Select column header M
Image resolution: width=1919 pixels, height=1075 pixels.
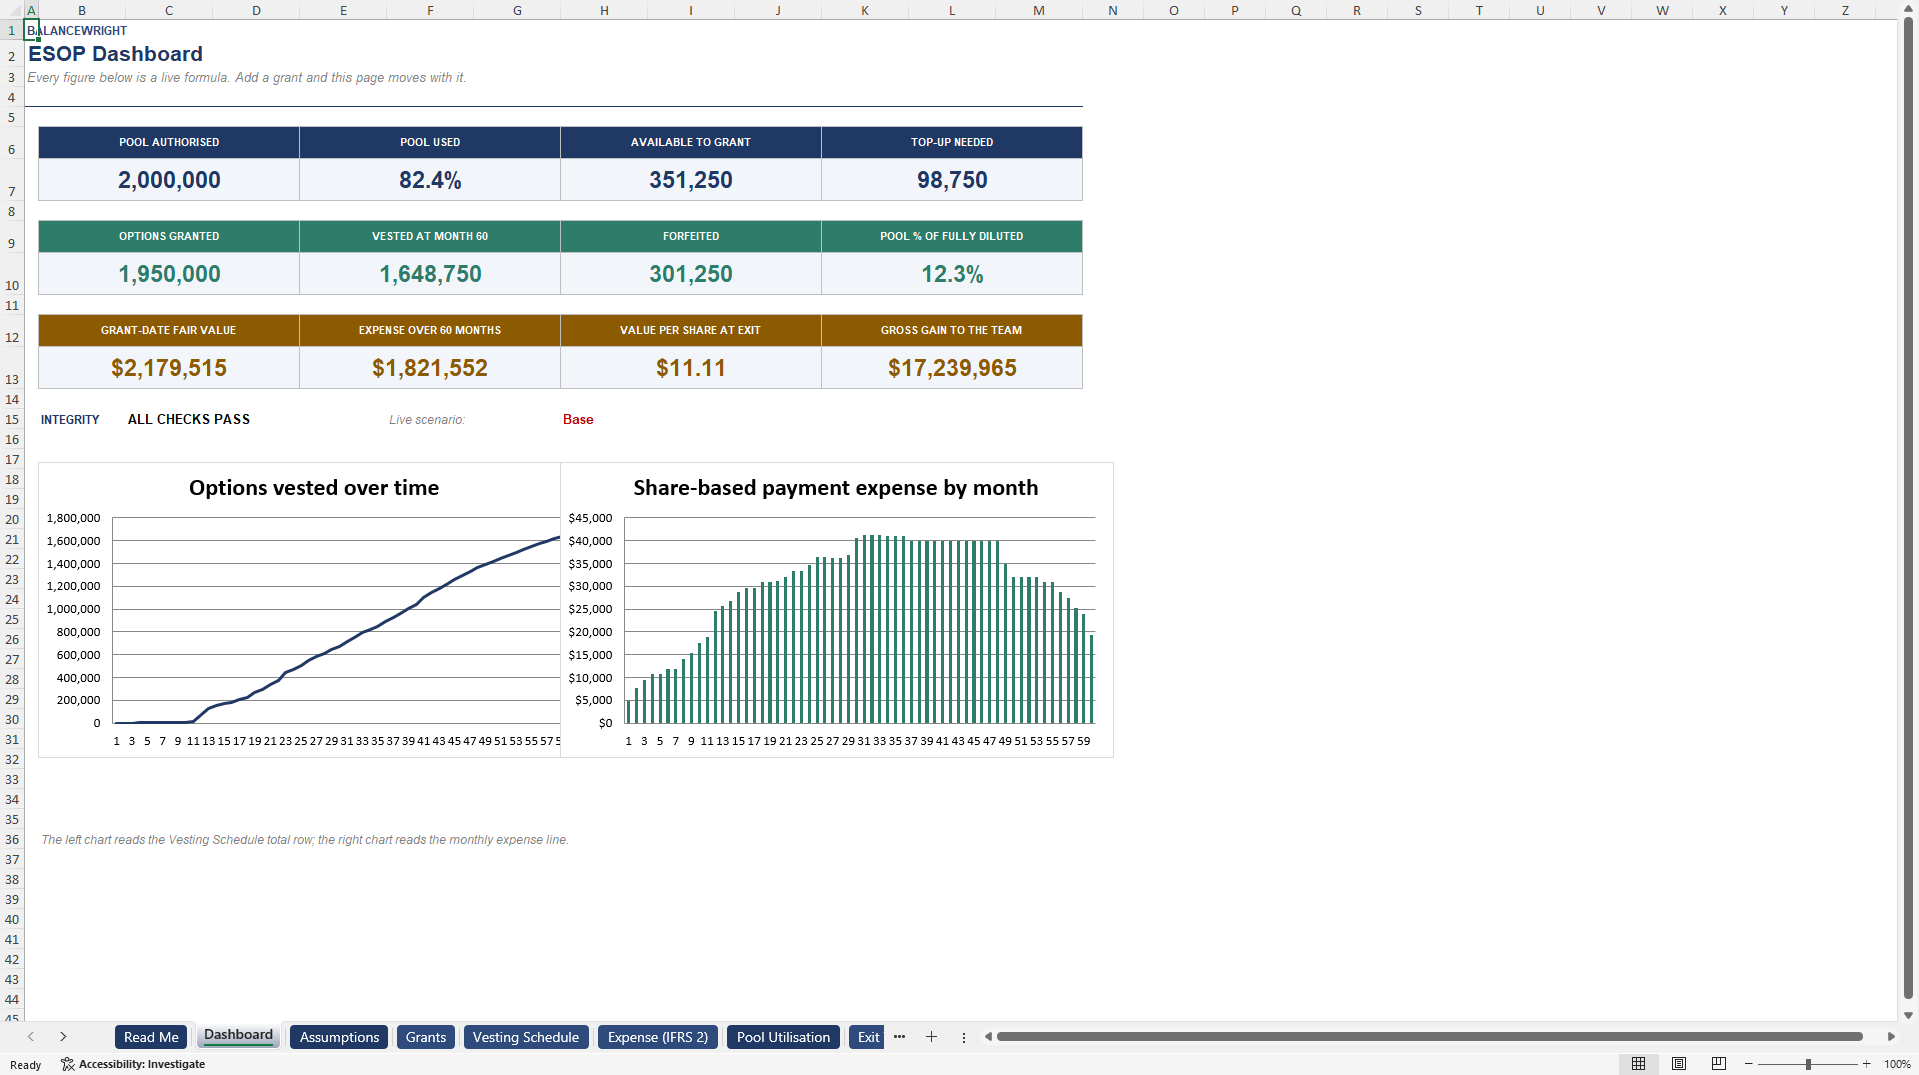(x=1039, y=10)
